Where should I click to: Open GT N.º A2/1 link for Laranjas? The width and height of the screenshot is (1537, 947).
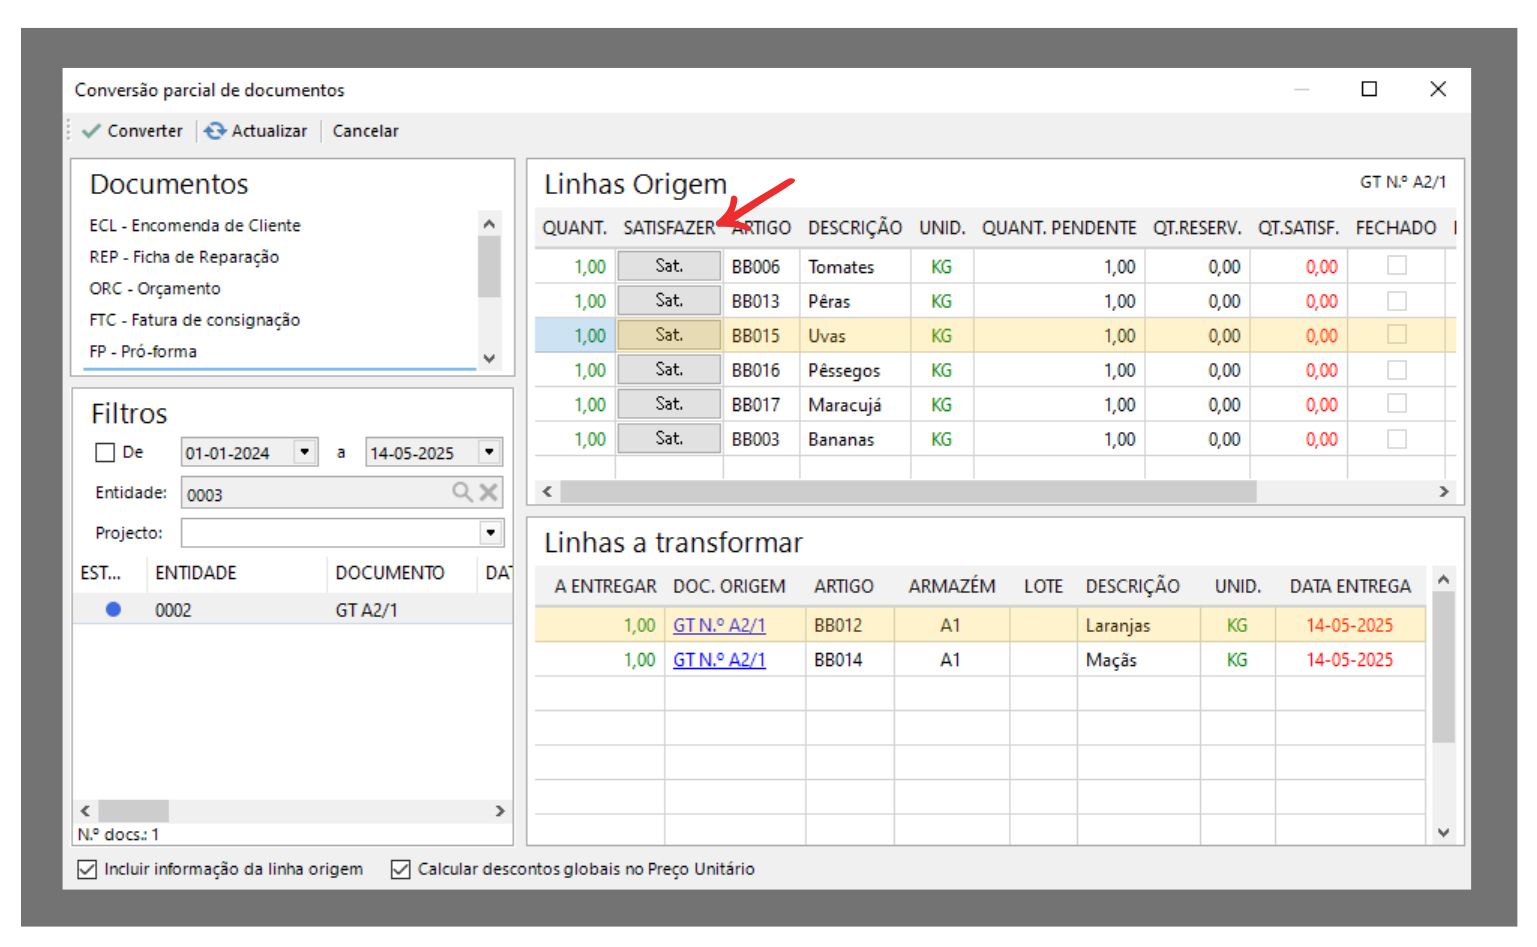coord(719,625)
